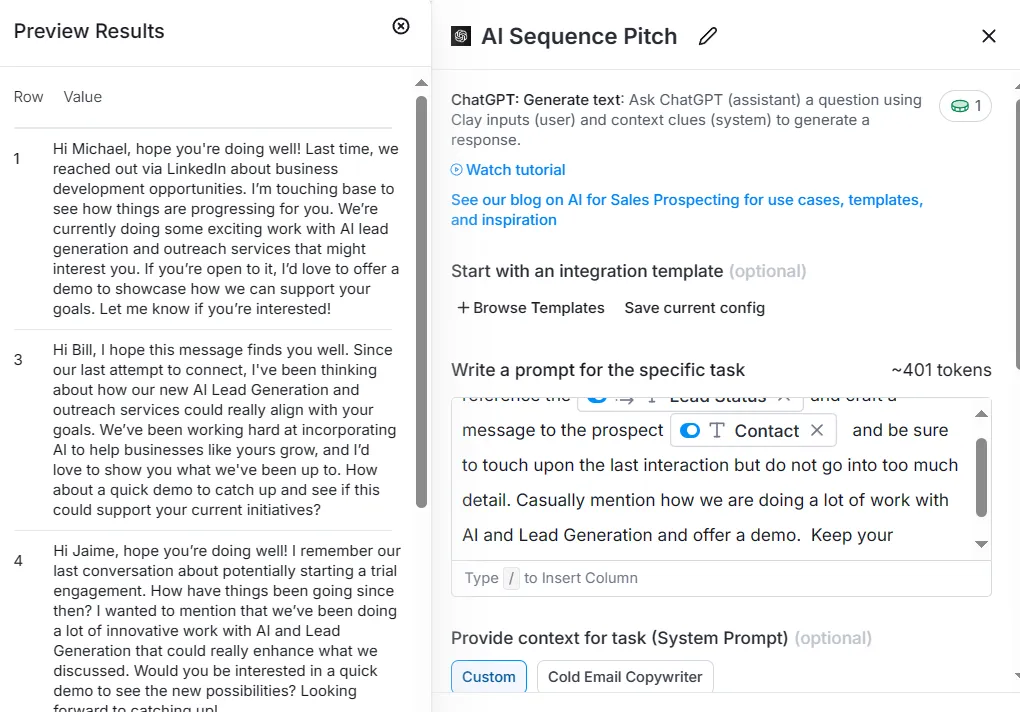Viewport: 1020px width, 712px height.
Task: Close the Preview Results panel
Action: 401,26
